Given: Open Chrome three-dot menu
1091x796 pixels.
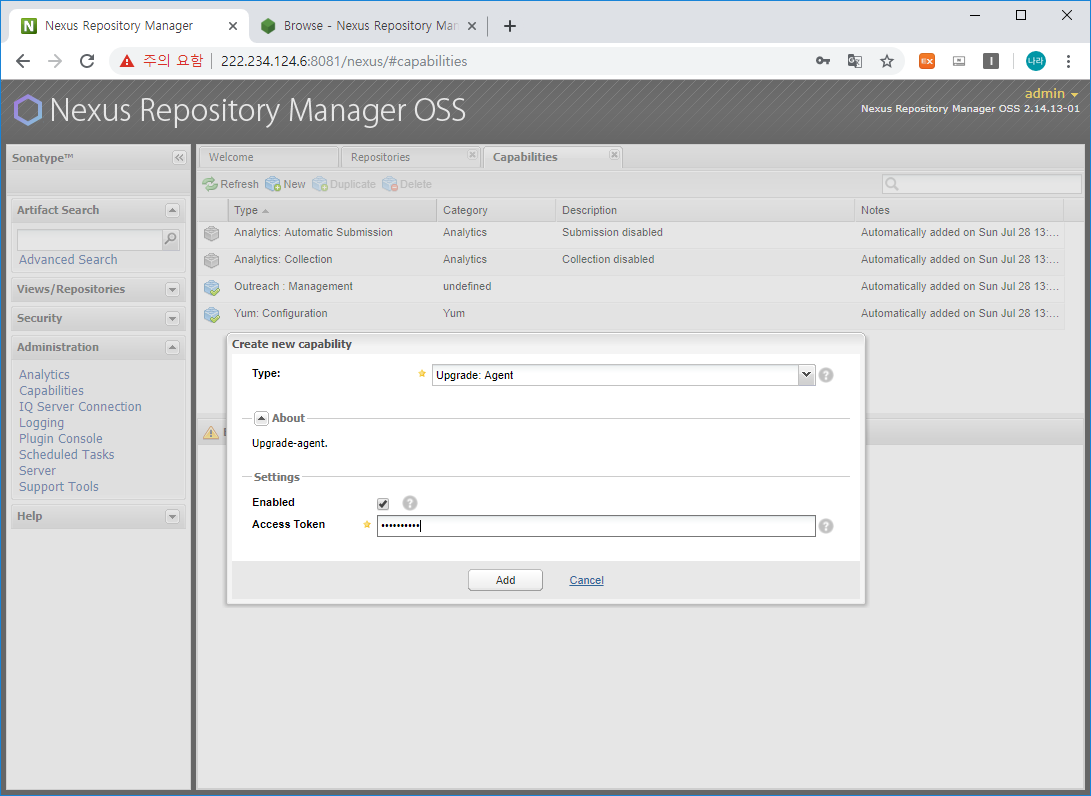Looking at the screenshot, I should tap(1068, 61).
